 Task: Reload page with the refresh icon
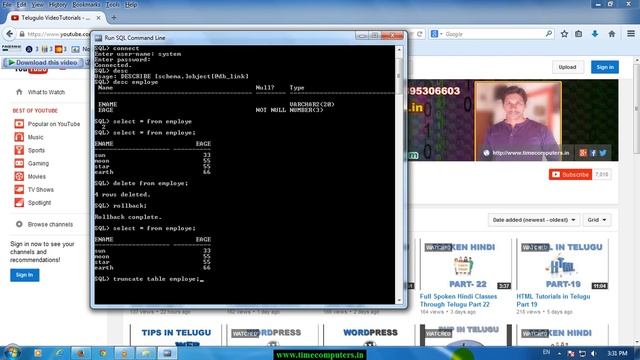pyautogui.click(x=419, y=34)
